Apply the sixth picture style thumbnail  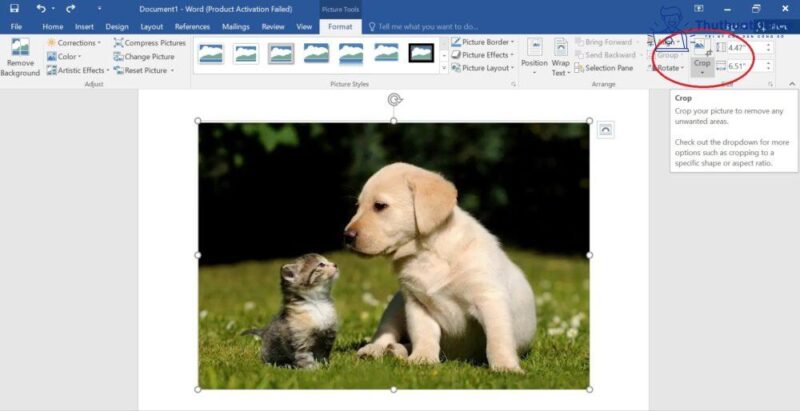pyautogui.click(x=386, y=53)
